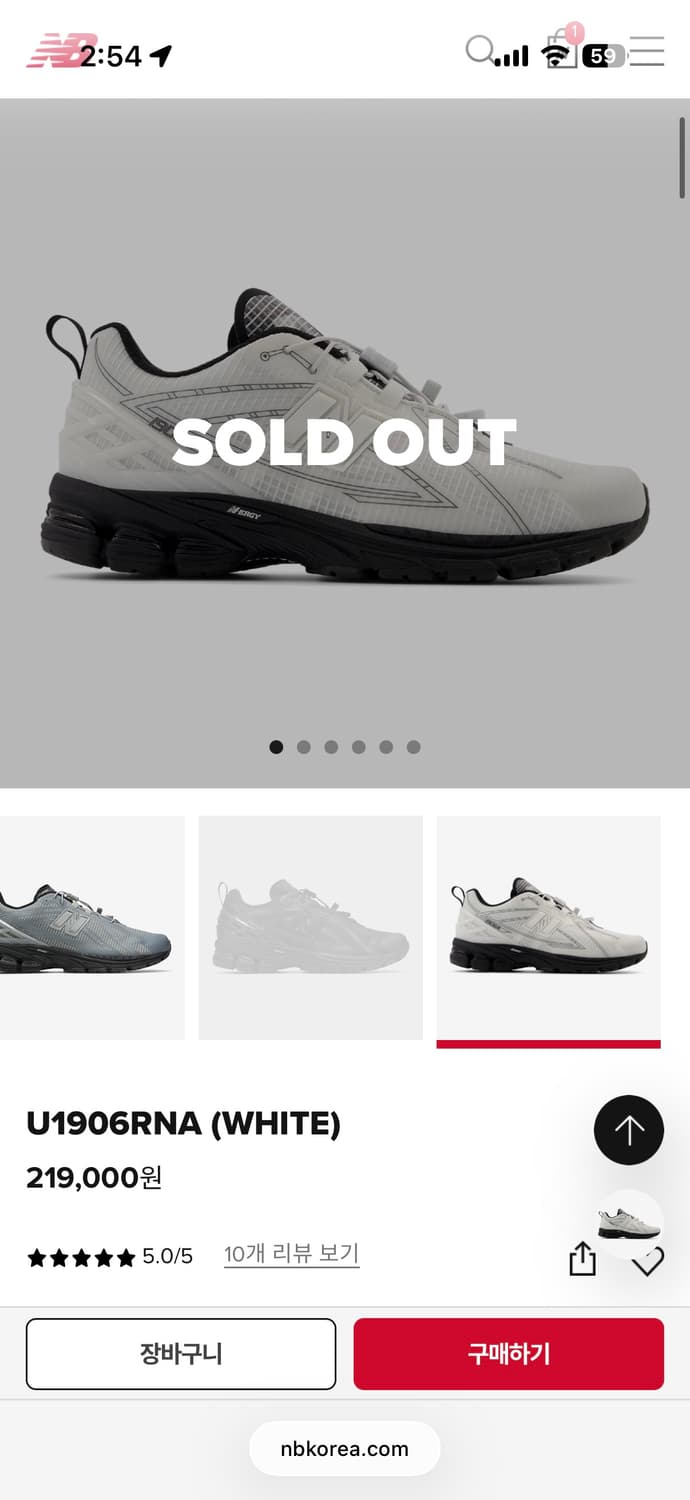
Task: Tap the main SOLD OUT shoe image
Action: [345, 443]
